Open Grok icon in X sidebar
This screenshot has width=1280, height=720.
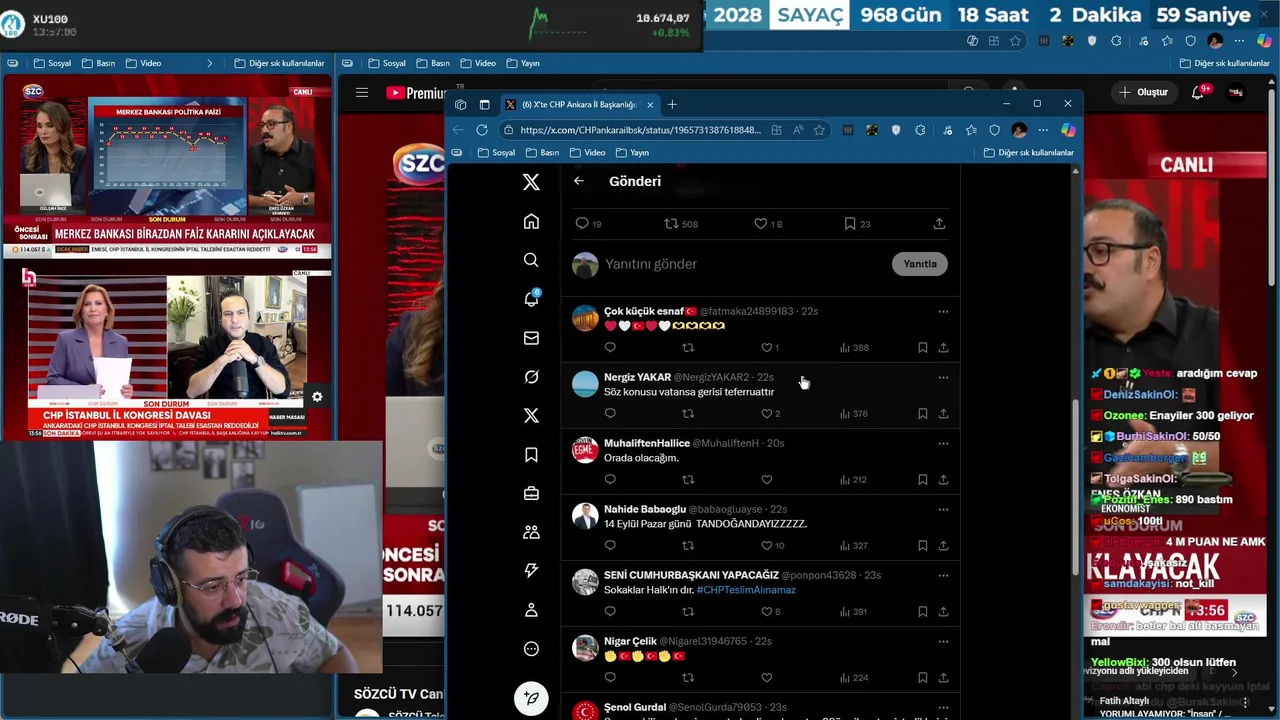pos(531,377)
